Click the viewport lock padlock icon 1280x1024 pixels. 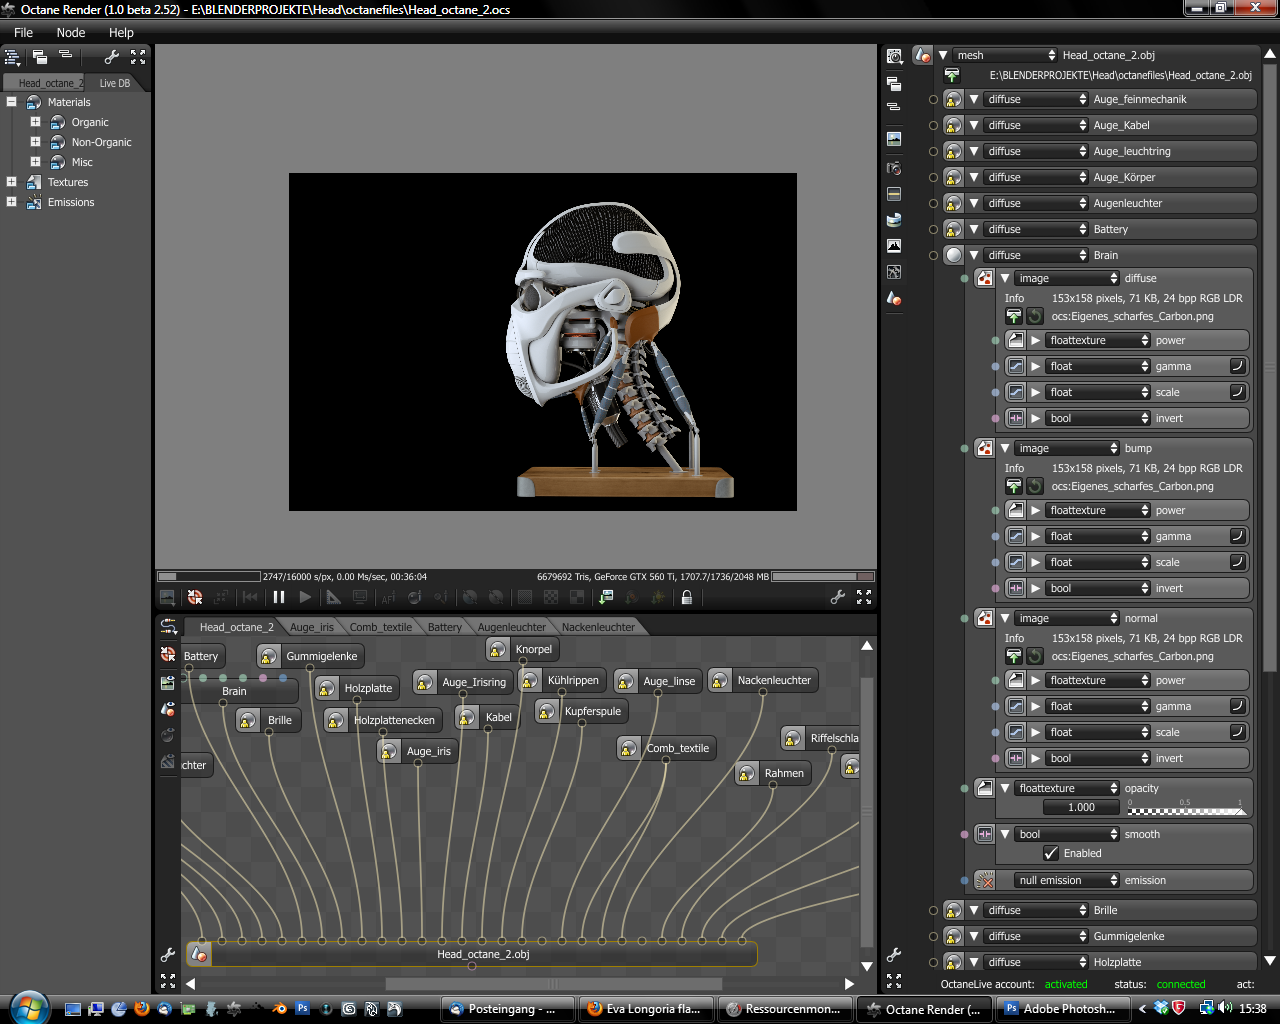[x=687, y=597]
